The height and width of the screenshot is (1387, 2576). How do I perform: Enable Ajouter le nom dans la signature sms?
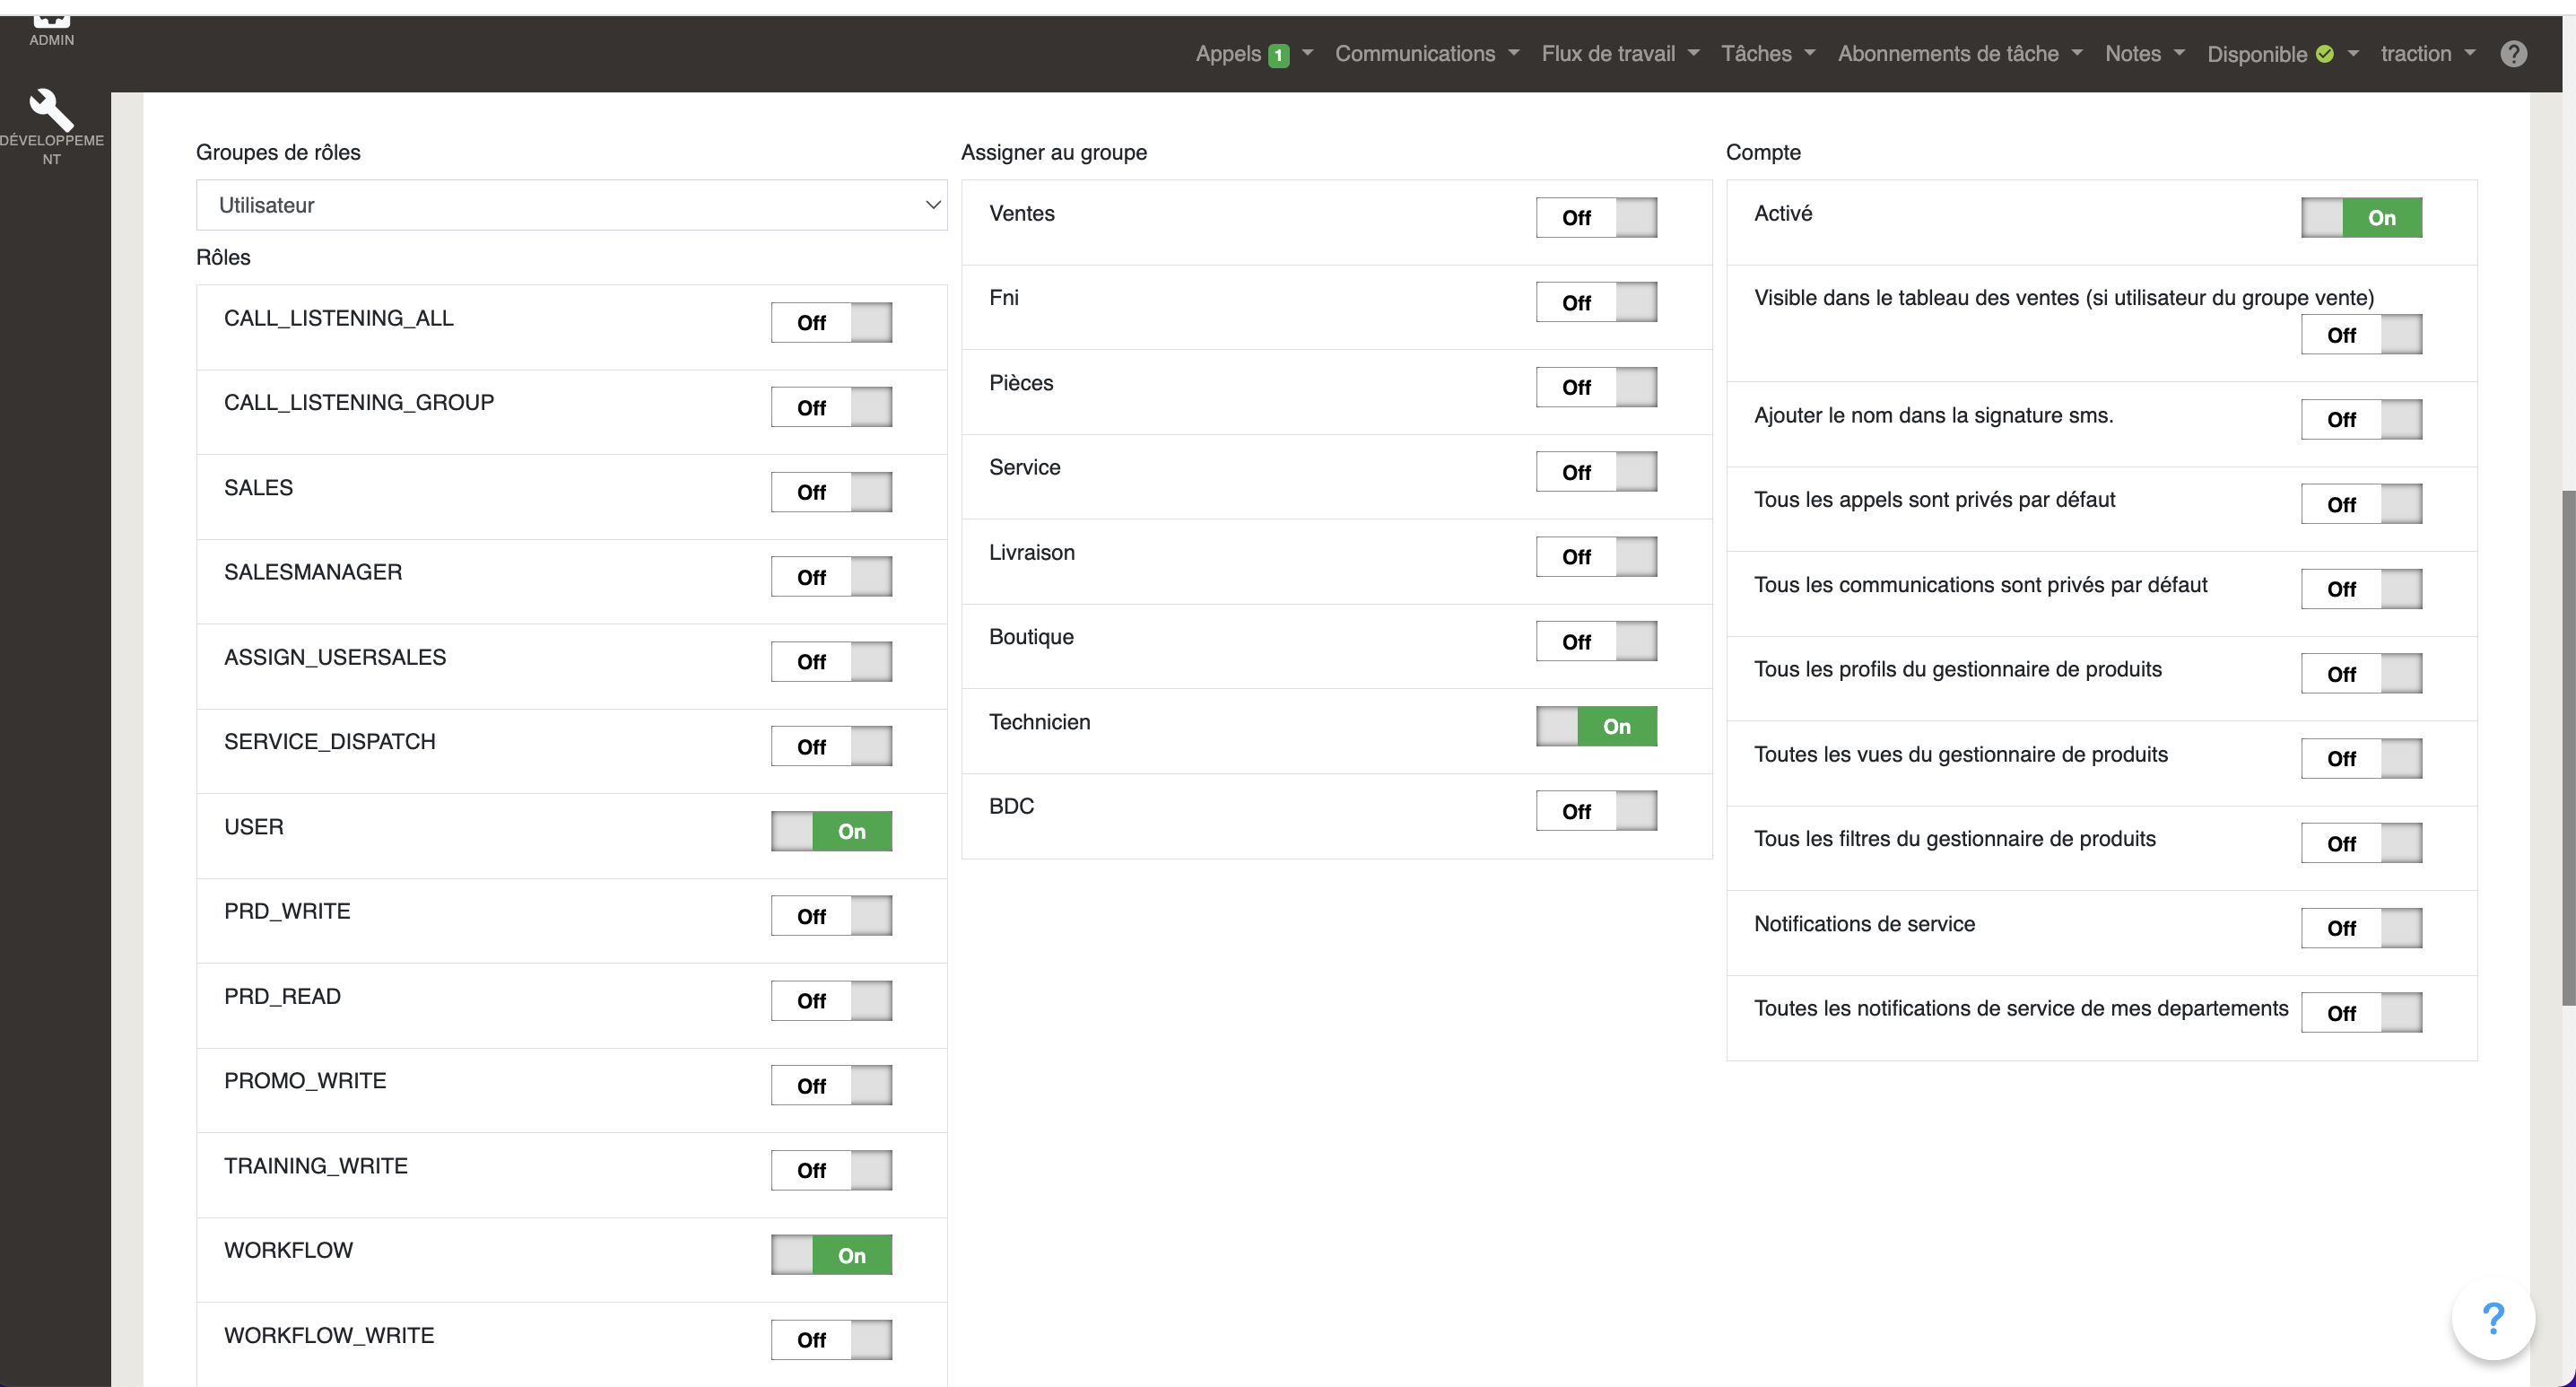(2361, 420)
